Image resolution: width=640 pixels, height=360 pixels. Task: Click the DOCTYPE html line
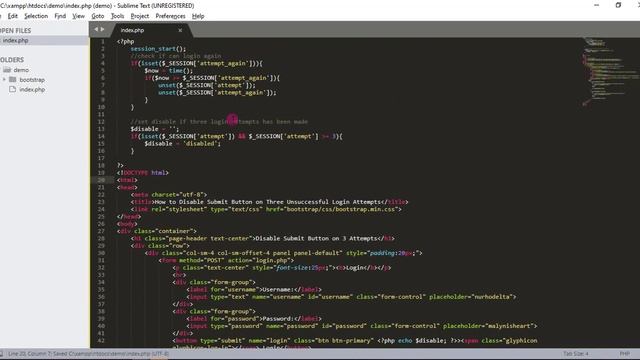tap(143, 173)
